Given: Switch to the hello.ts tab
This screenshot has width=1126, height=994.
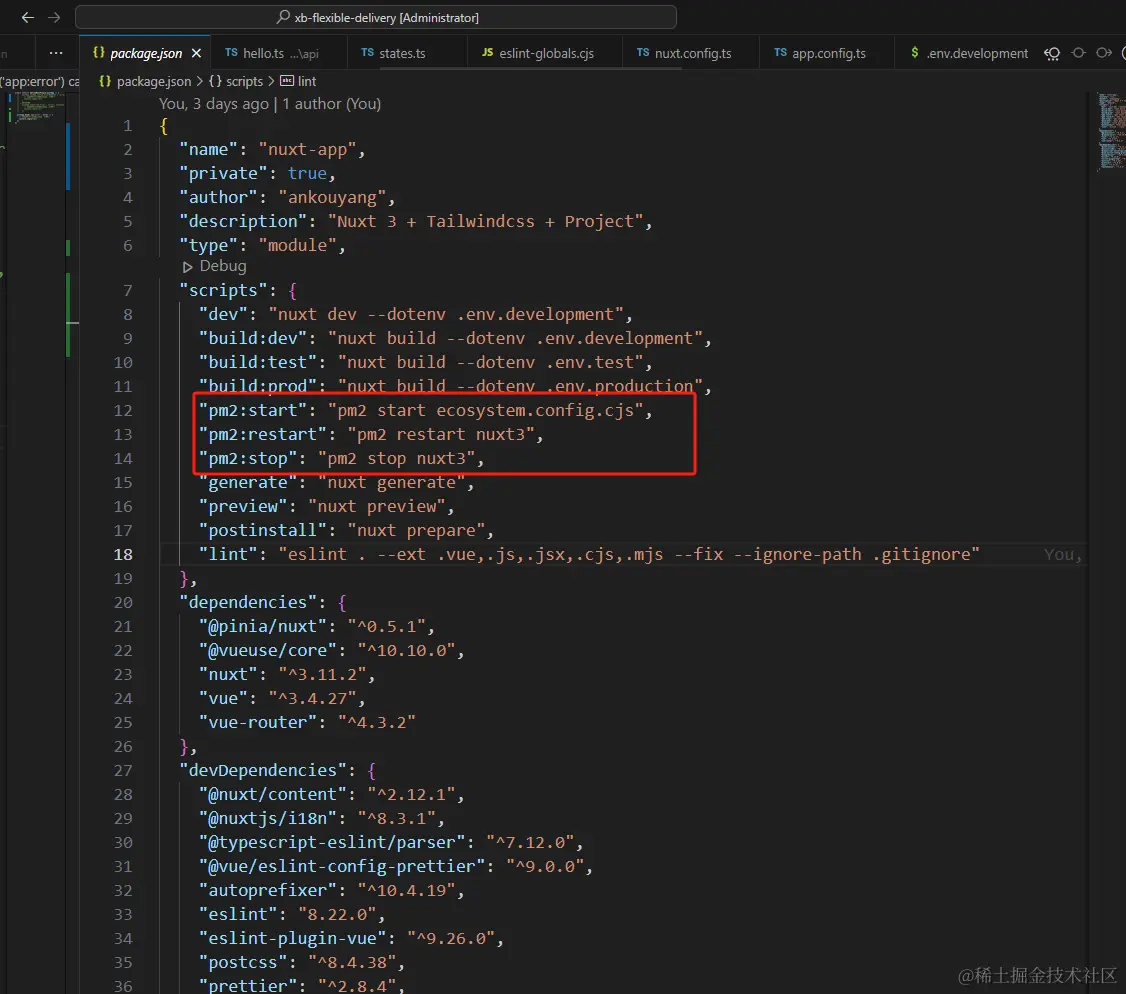Looking at the screenshot, I should tap(280, 53).
